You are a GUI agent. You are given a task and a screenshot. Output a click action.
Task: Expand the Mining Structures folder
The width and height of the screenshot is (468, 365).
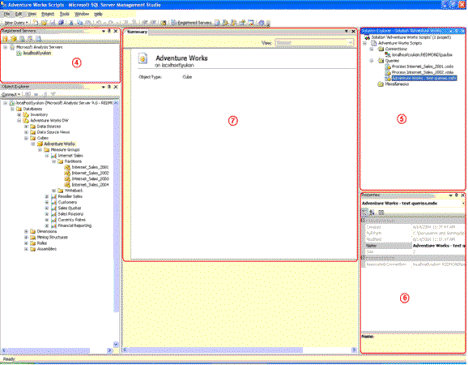[x=26, y=237]
